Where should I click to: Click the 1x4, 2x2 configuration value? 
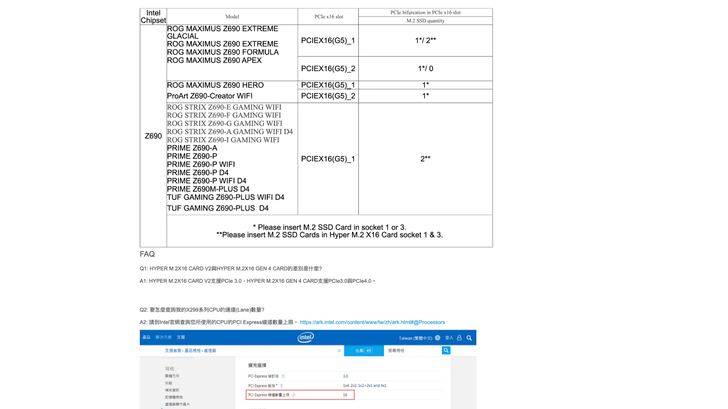pyautogui.click(x=364, y=385)
